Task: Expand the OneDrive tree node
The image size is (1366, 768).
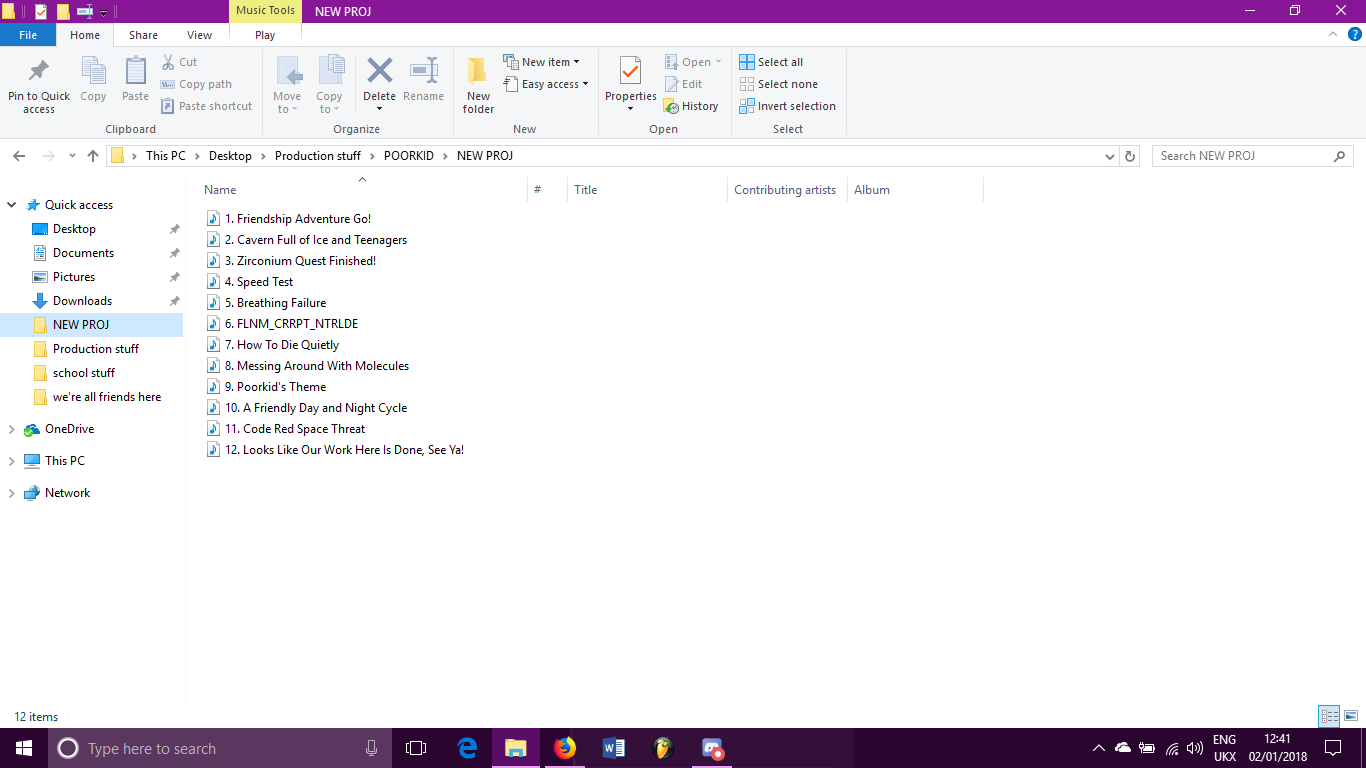Action: (12, 429)
